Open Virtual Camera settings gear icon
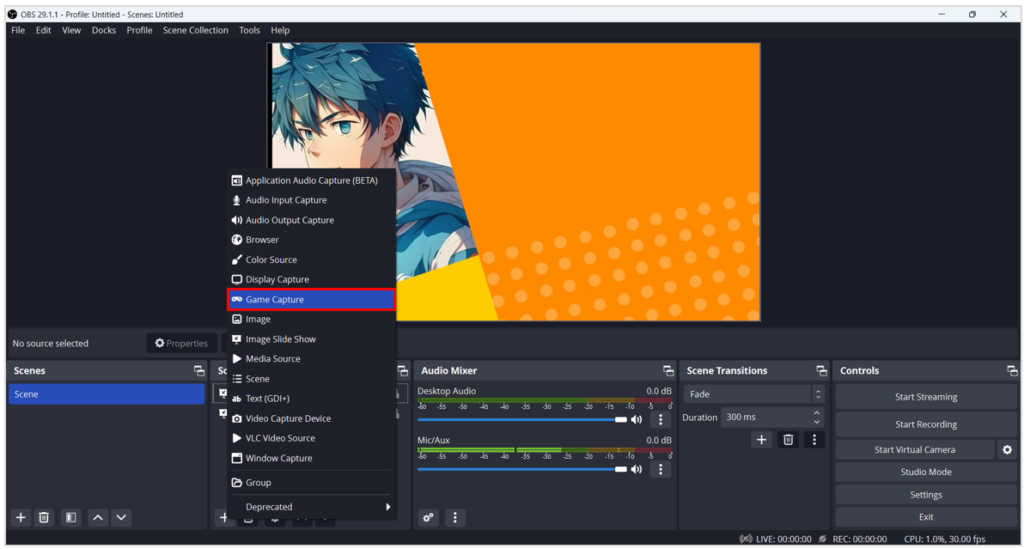The width and height of the screenshot is (1024, 549). (x=1007, y=450)
